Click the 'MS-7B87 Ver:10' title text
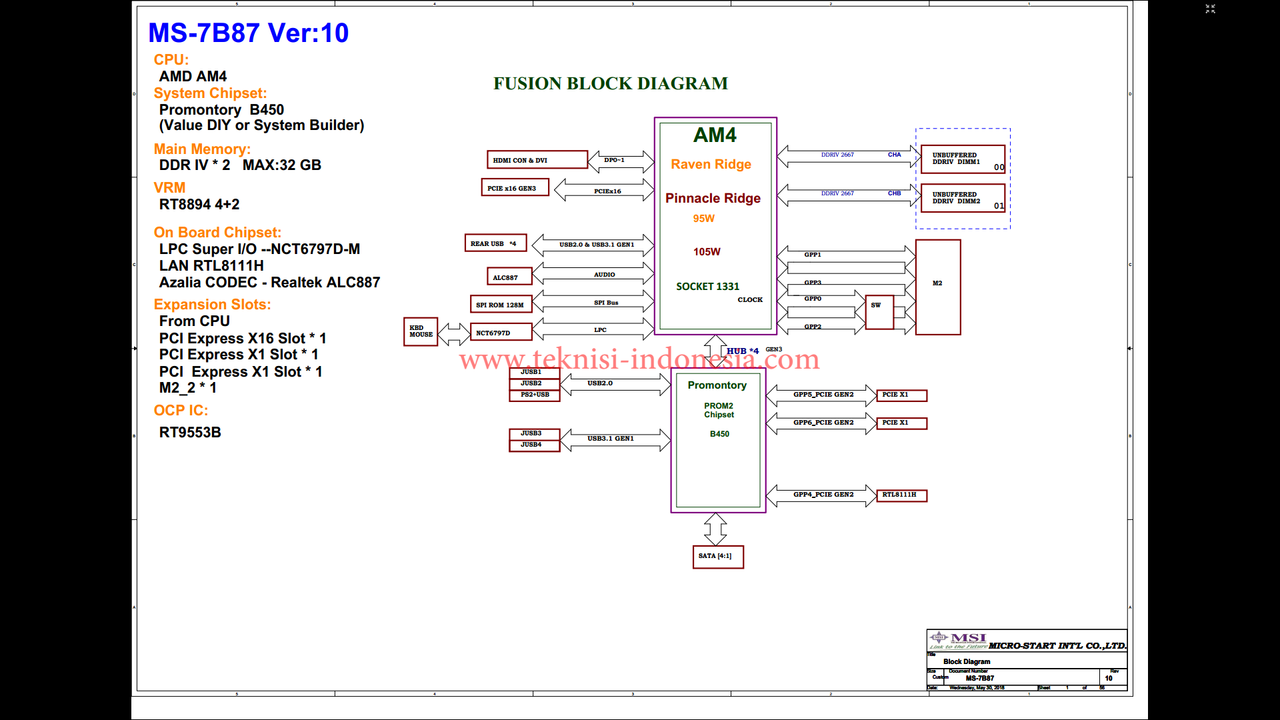 pyautogui.click(x=248, y=32)
